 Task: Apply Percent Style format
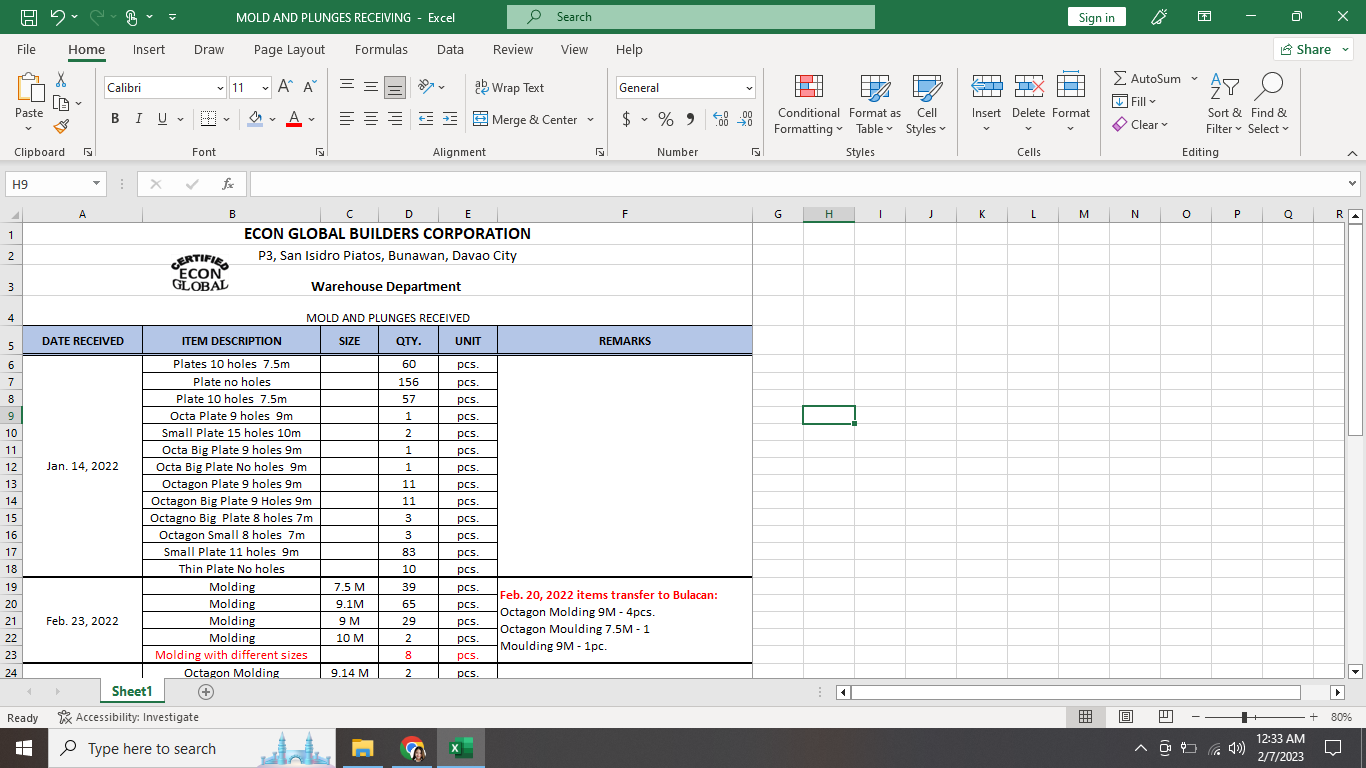tap(666, 119)
